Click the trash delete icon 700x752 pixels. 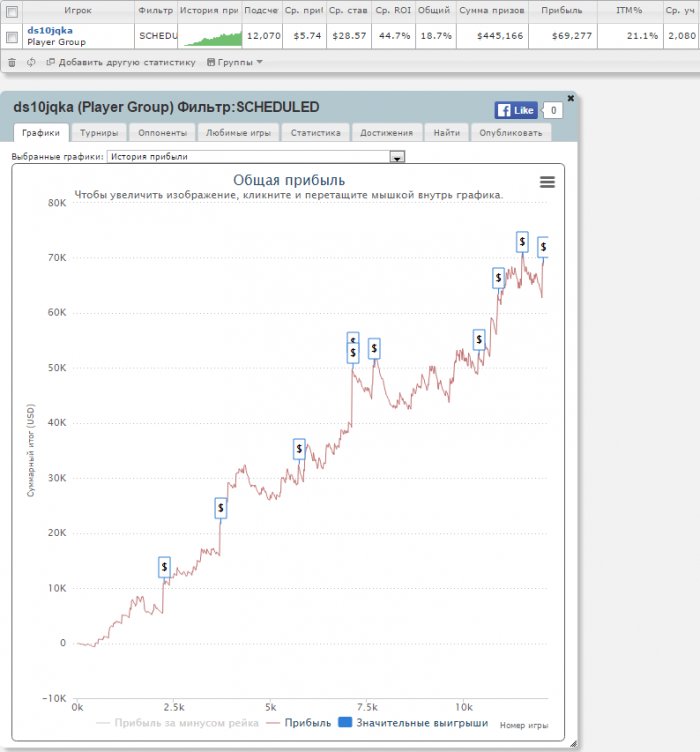coord(12,62)
